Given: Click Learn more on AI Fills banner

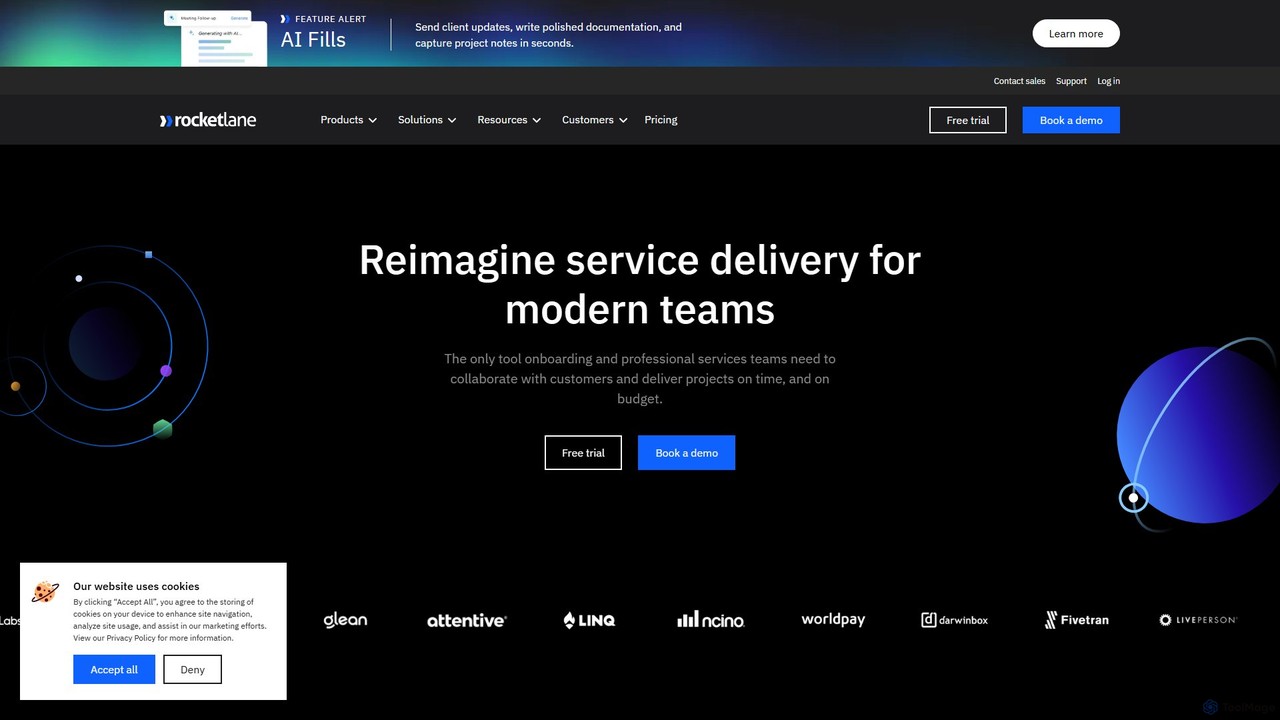Looking at the screenshot, I should pyautogui.click(x=1076, y=34).
